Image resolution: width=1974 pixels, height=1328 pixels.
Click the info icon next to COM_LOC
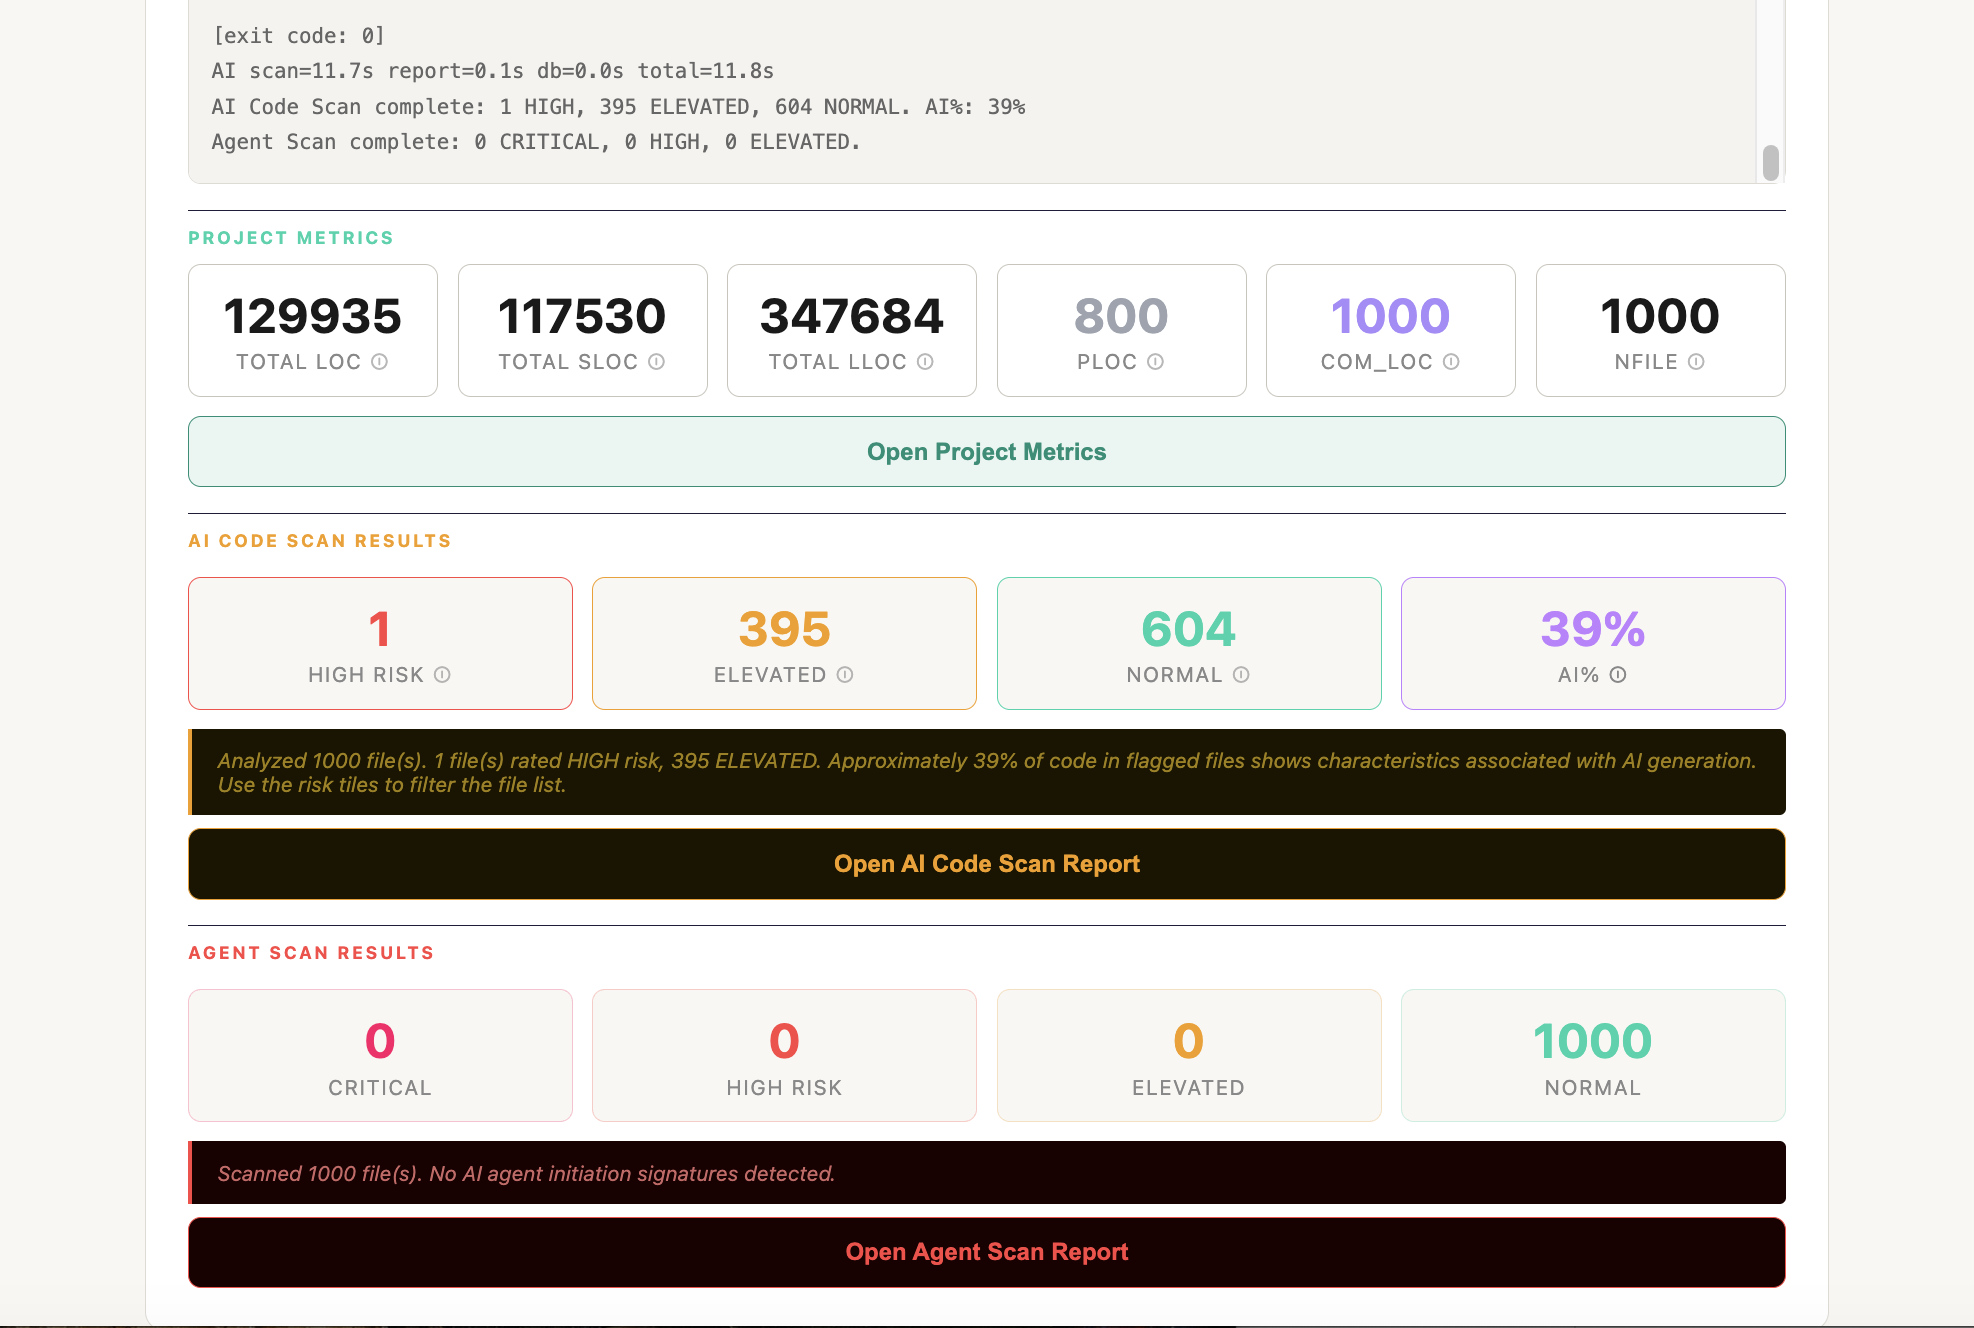click(1451, 362)
